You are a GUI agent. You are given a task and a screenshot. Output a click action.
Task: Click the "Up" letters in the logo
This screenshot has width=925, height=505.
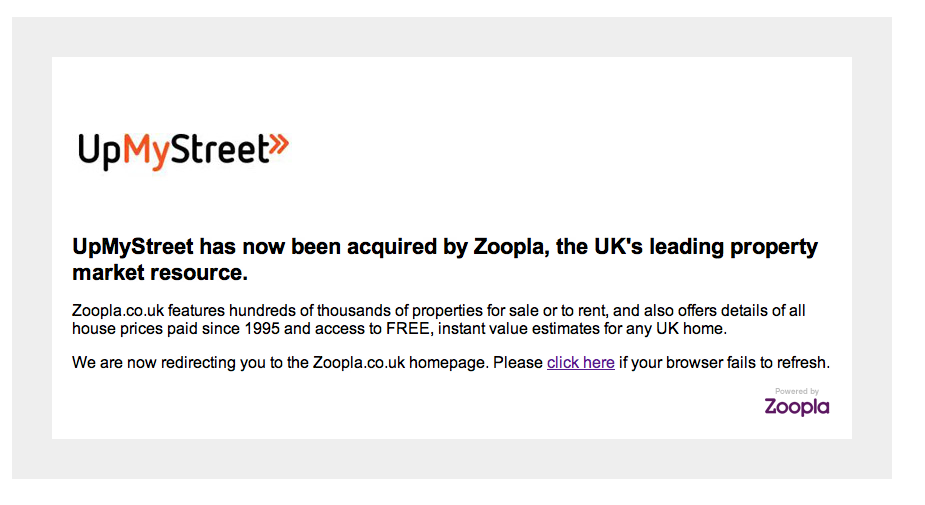pos(101,152)
